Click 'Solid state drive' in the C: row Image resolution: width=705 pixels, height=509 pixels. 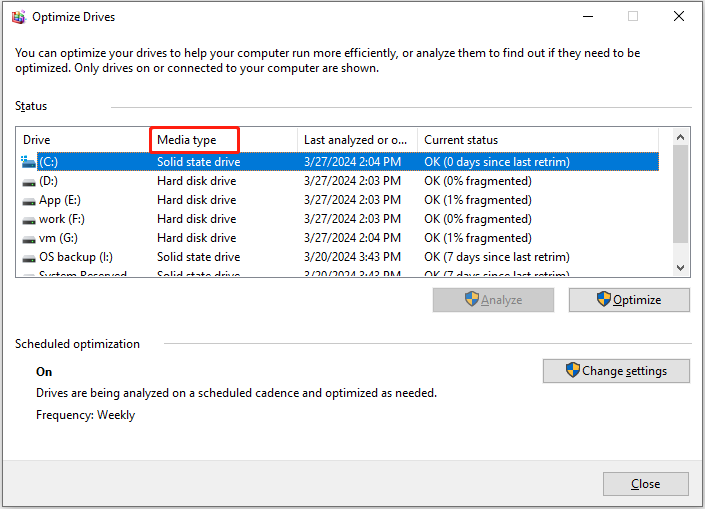click(x=198, y=162)
